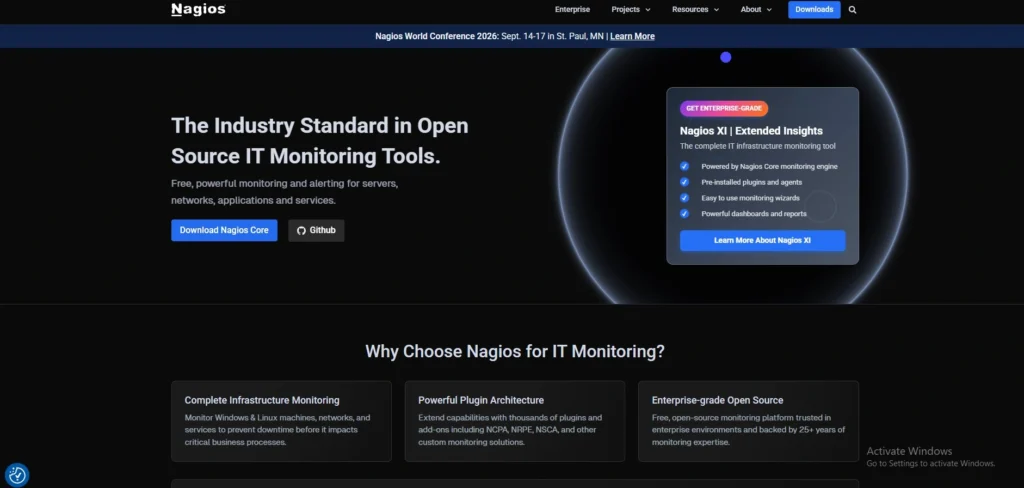The height and width of the screenshot is (488, 1024).
Task: Click Download Nagios Core button
Action: pos(224,231)
